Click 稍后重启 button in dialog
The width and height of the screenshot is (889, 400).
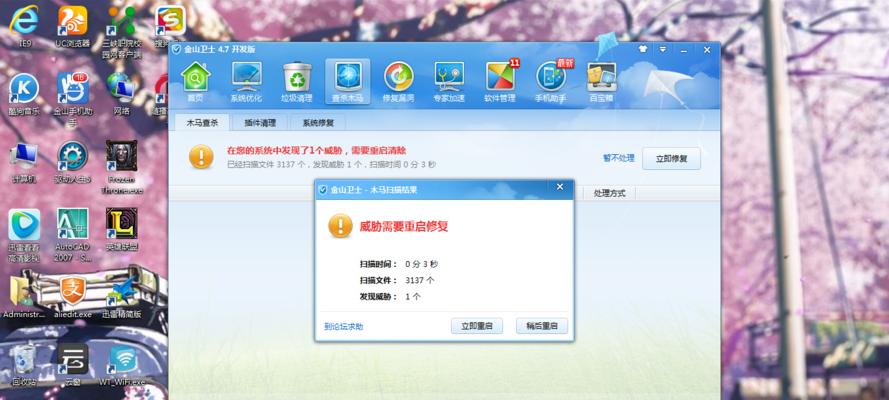(541, 326)
